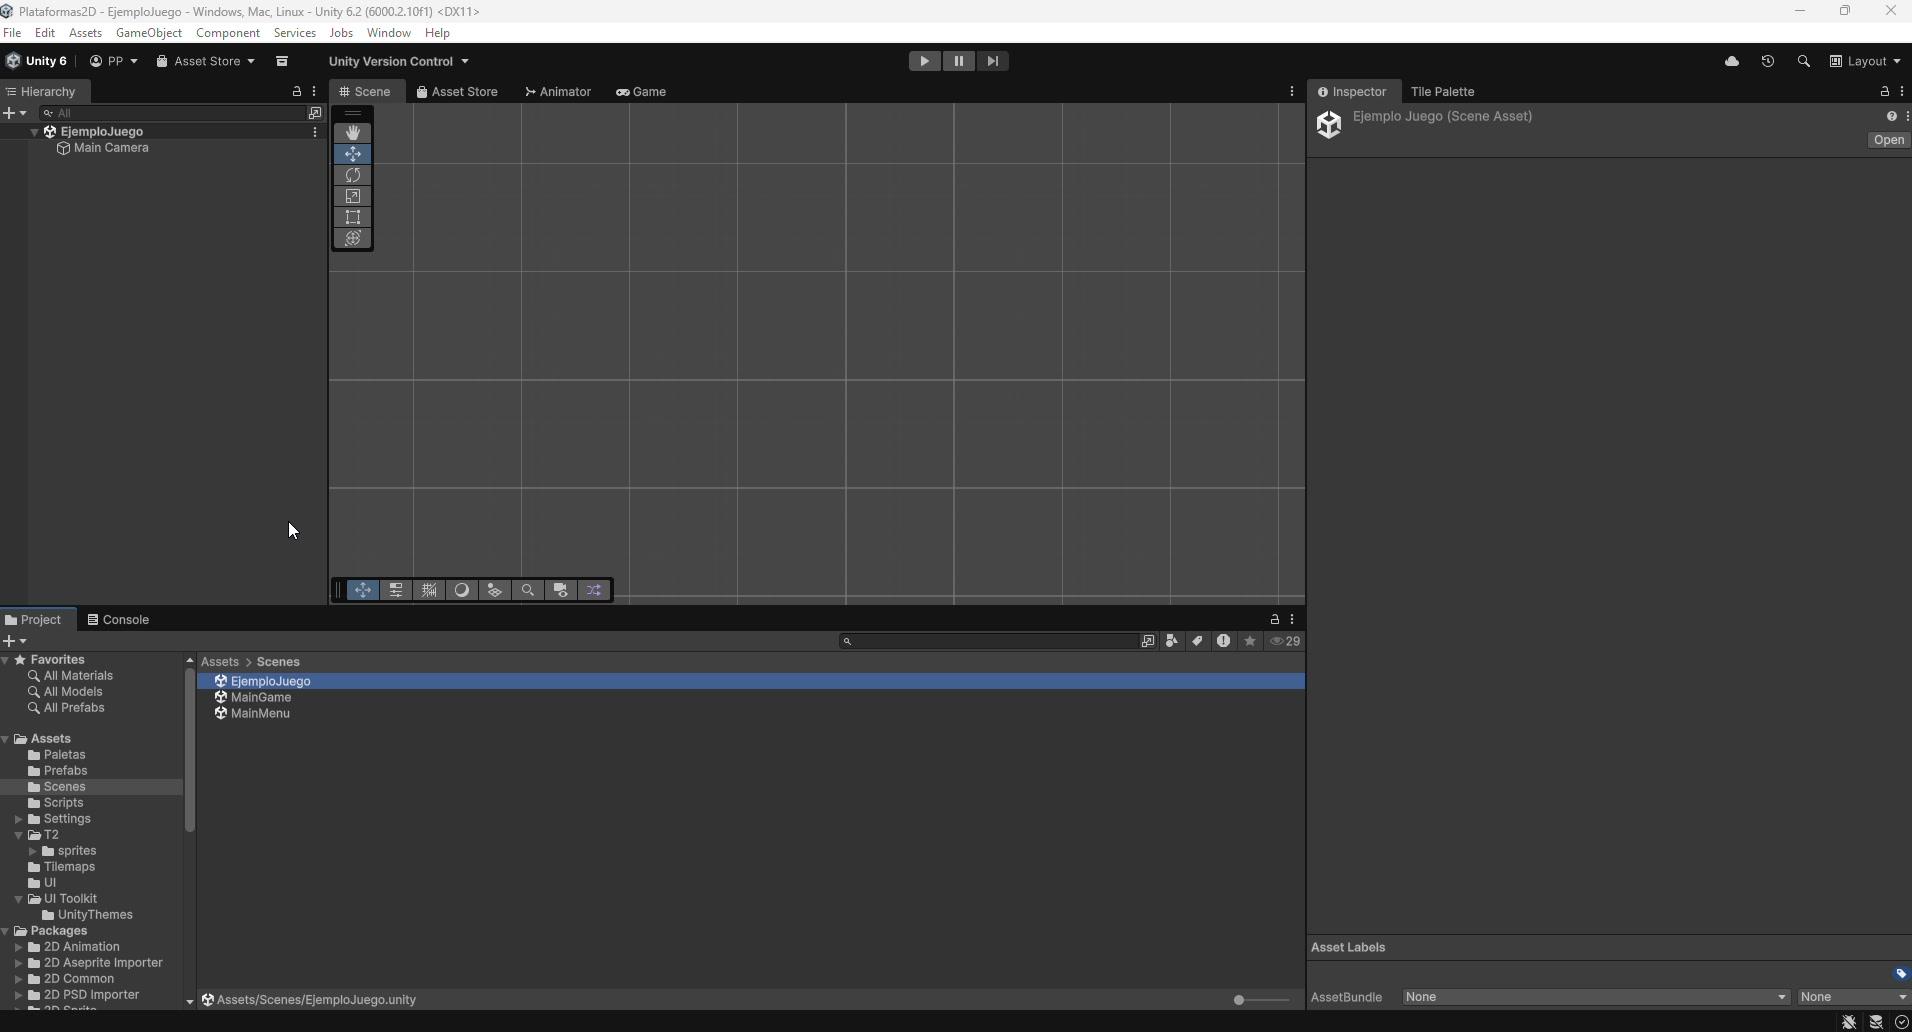1912x1032 pixels.
Task: Lock the Project panel
Action: pyautogui.click(x=1275, y=620)
